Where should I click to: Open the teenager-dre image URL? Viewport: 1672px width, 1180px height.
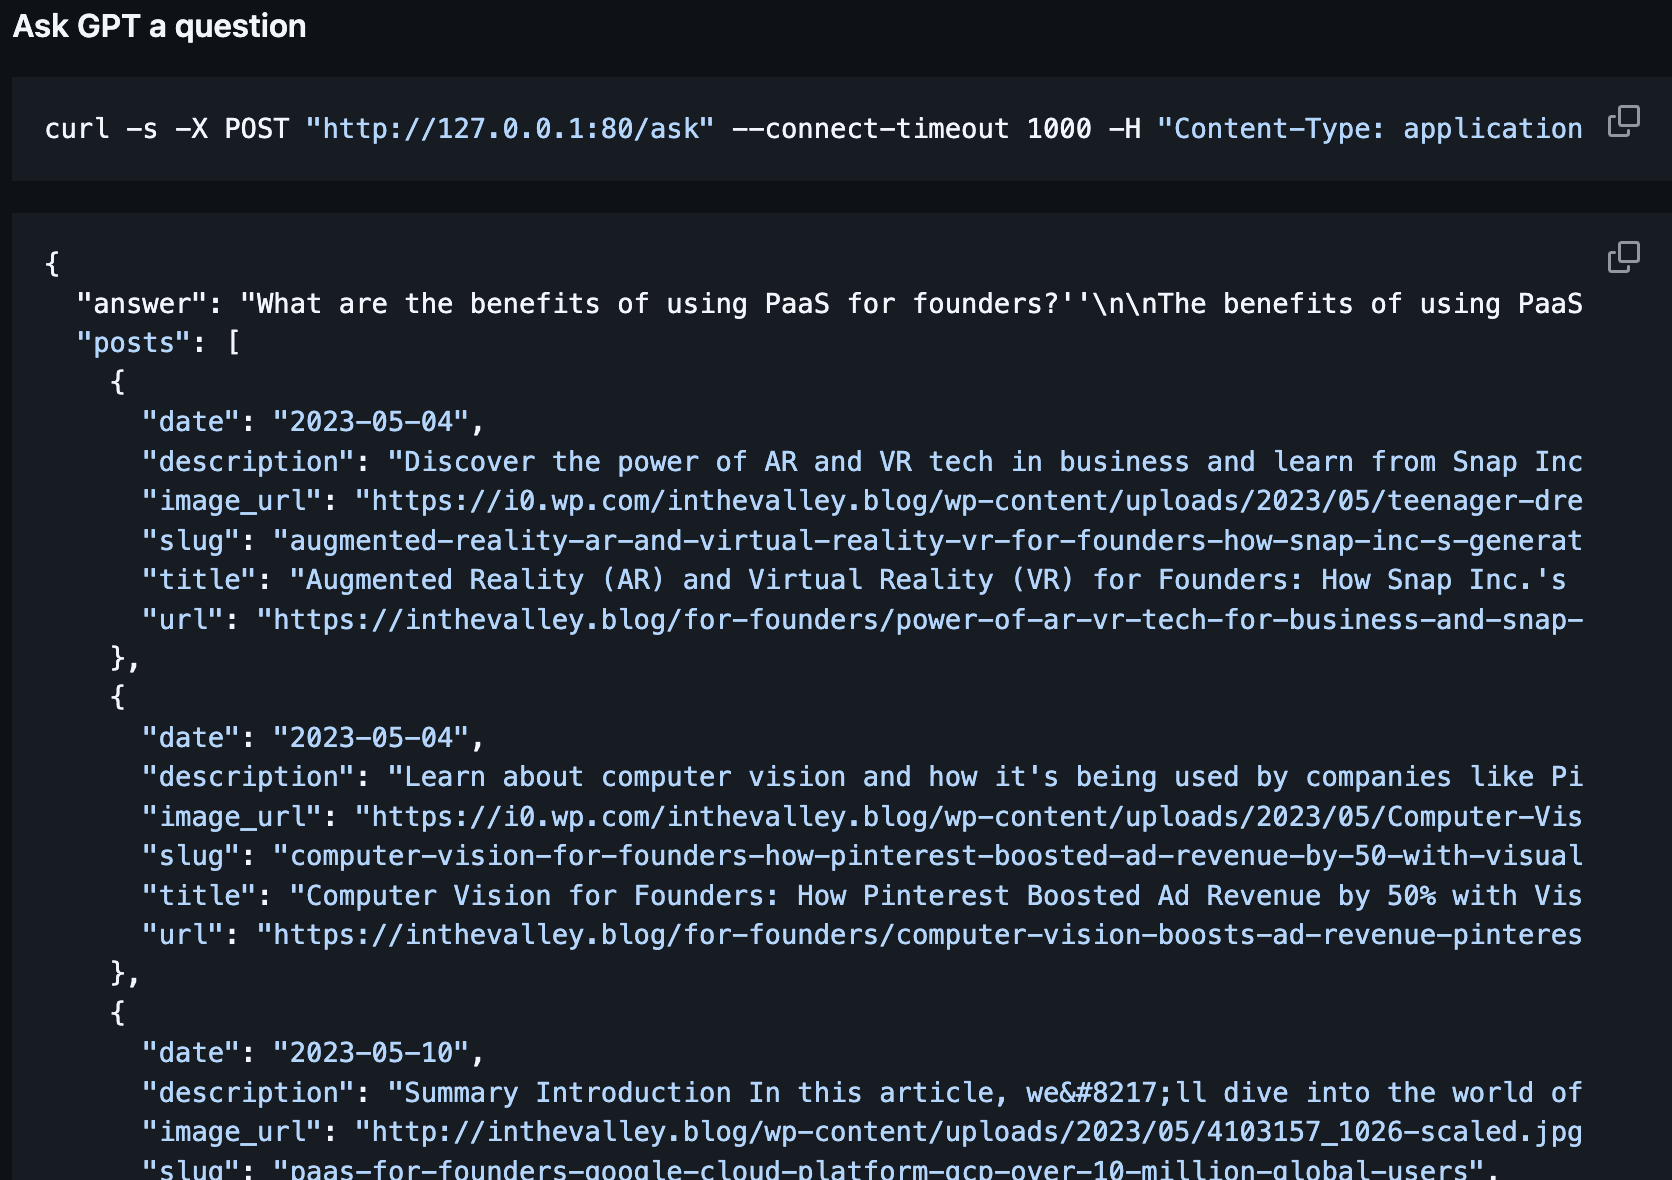(960, 501)
